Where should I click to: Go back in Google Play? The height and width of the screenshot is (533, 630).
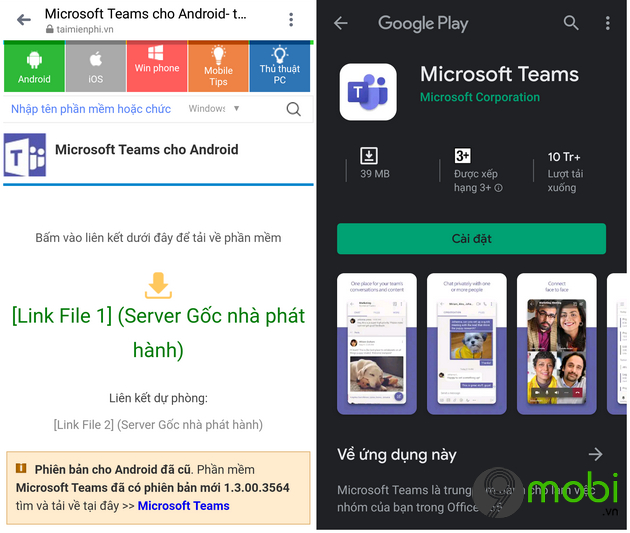341,23
